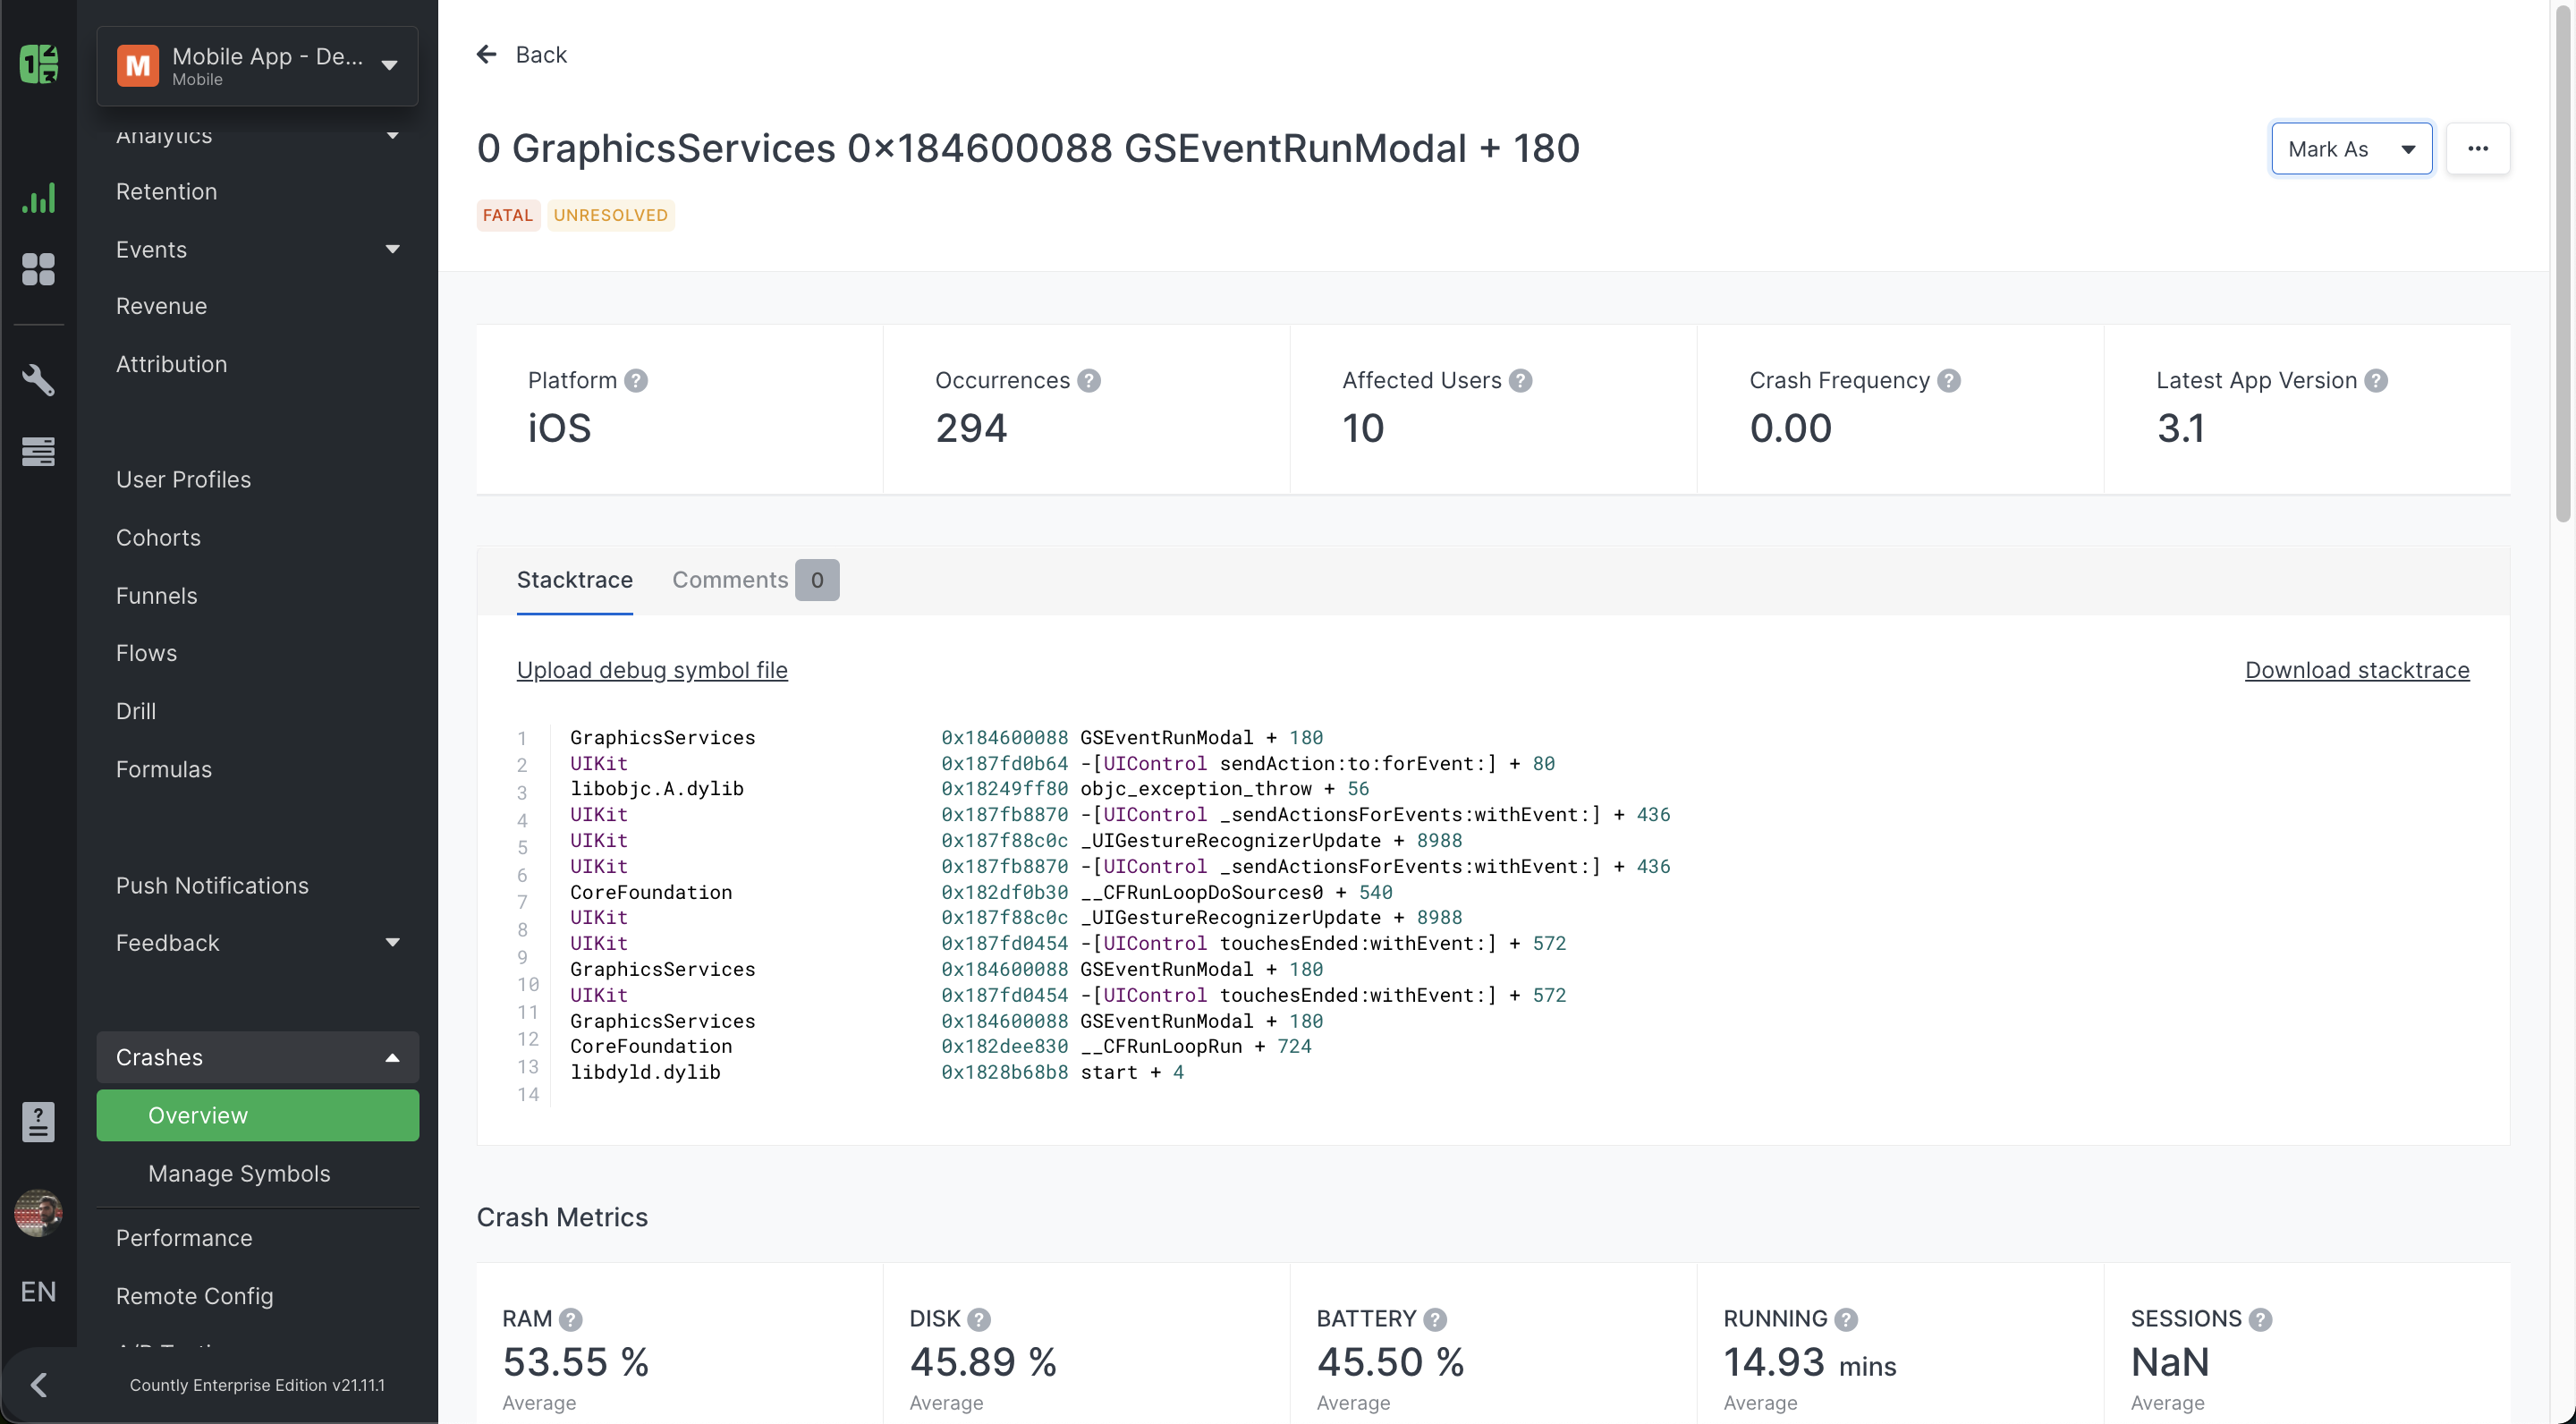Show Occurrences help tooltip icon
Viewport: 2576px width, 1424px height.
point(1089,381)
